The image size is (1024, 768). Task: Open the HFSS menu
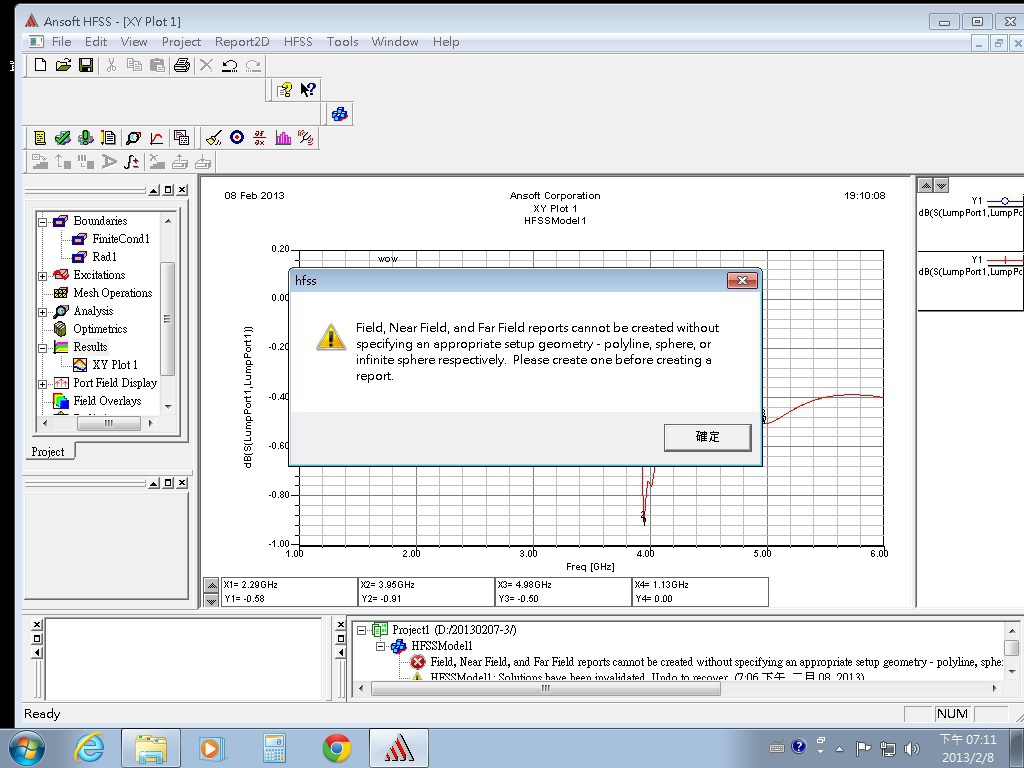pyautogui.click(x=298, y=41)
